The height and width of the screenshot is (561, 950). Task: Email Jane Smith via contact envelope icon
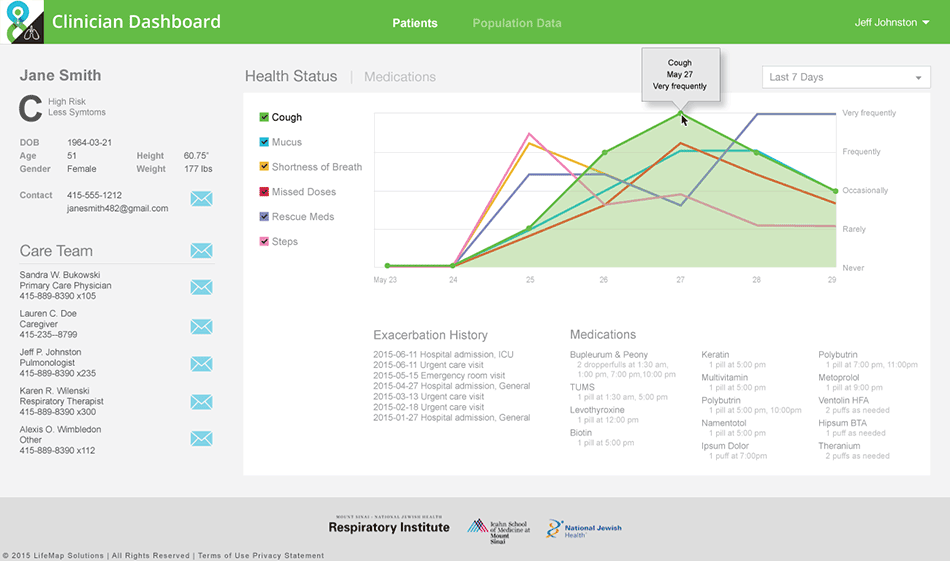(201, 199)
